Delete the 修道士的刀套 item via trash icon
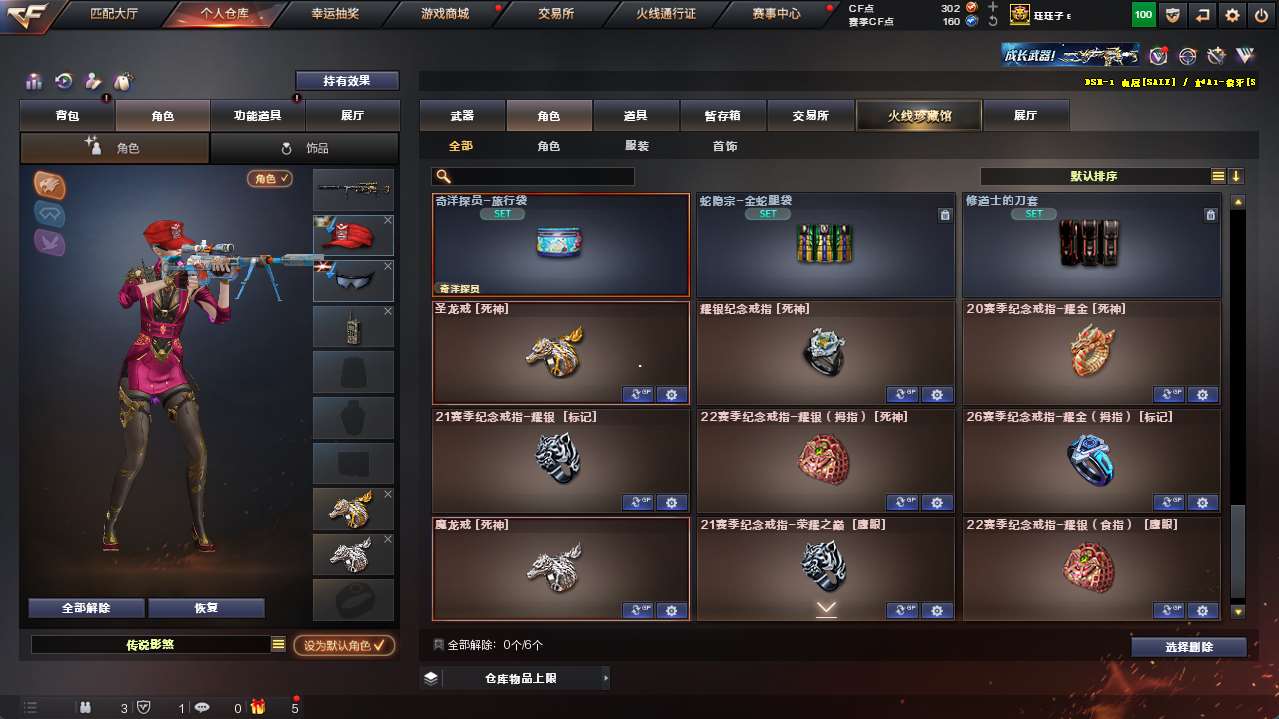Image resolution: width=1279 pixels, height=719 pixels. pyautogui.click(x=1210, y=215)
